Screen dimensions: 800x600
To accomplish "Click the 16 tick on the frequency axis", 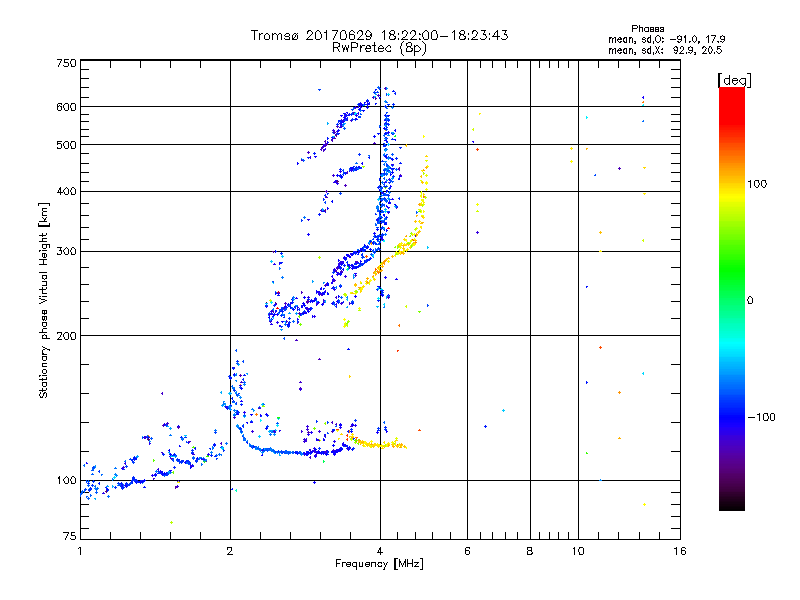I will pos(679,551).
